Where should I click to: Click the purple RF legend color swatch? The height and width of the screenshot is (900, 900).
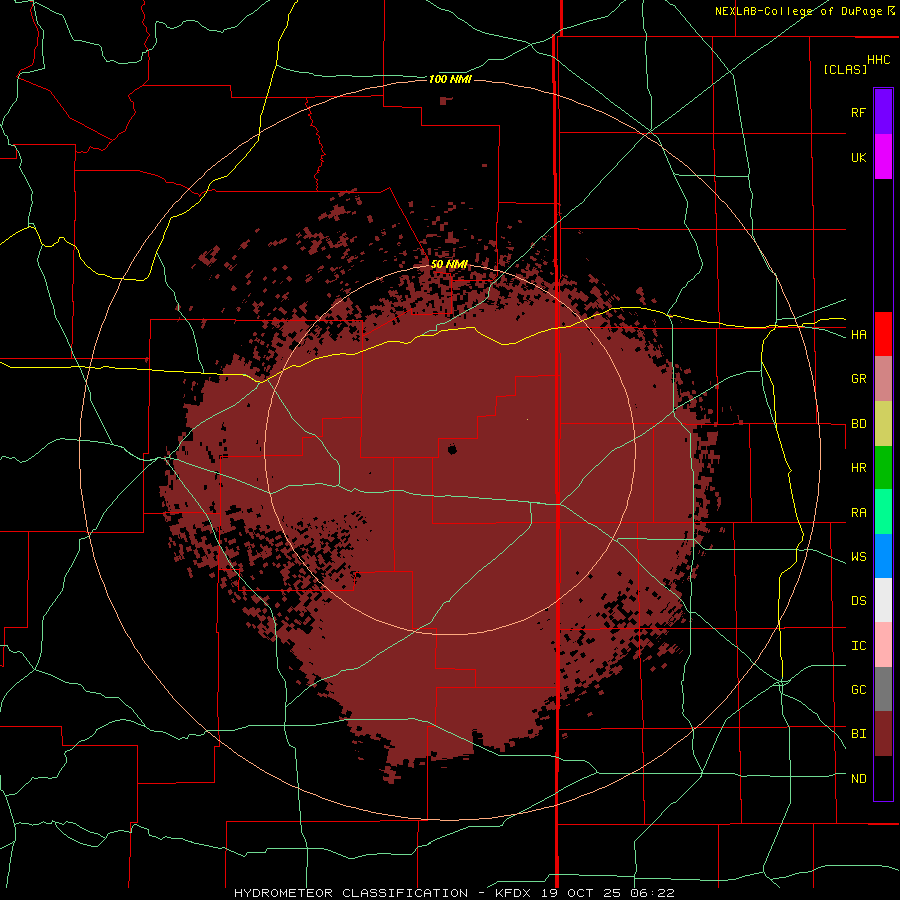tap(883, 112)
